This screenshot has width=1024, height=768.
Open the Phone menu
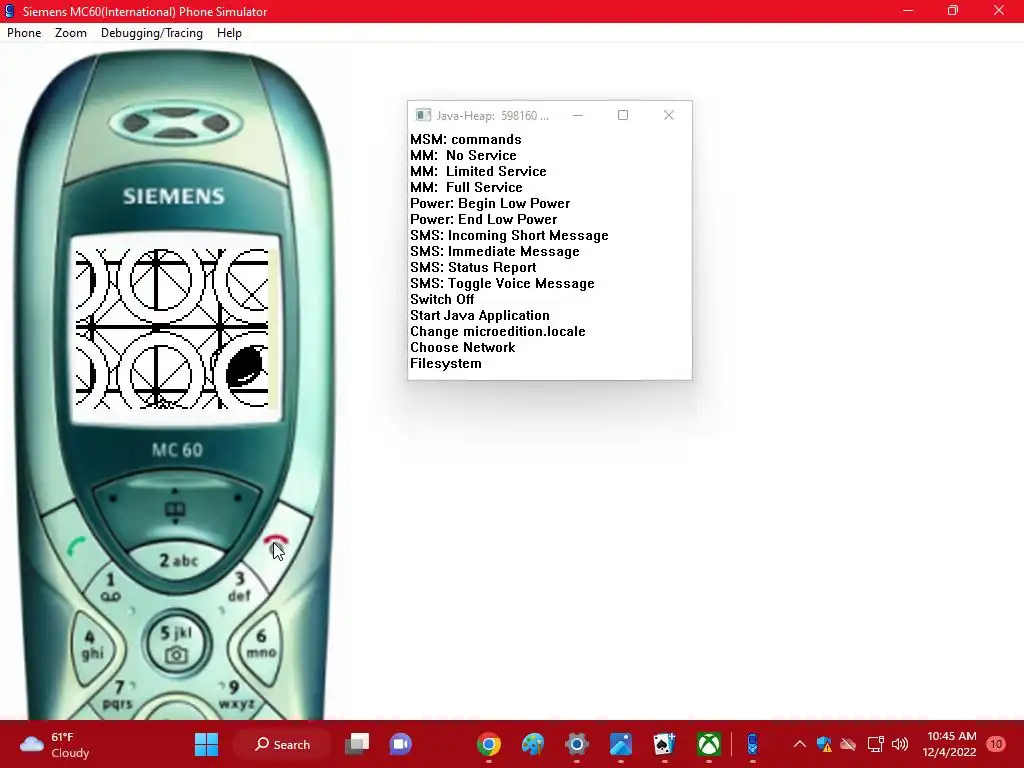point(24,33)
